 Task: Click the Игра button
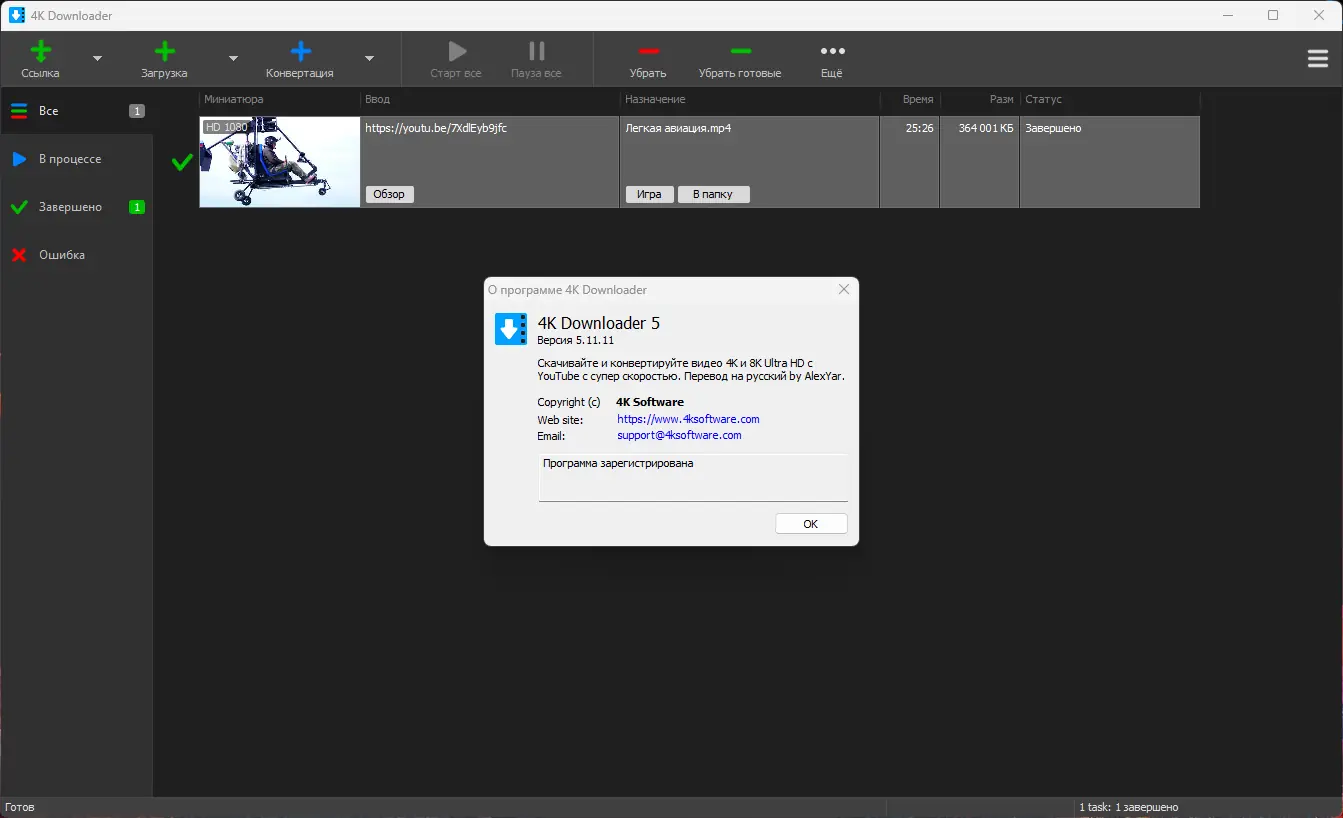tap(649, 194)
